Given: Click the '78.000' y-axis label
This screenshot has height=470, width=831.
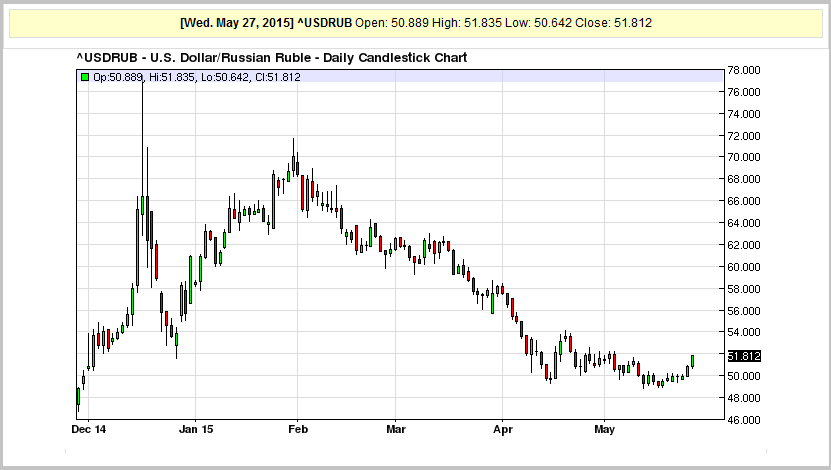Looking at the screenshot, I should coord(744,70).
